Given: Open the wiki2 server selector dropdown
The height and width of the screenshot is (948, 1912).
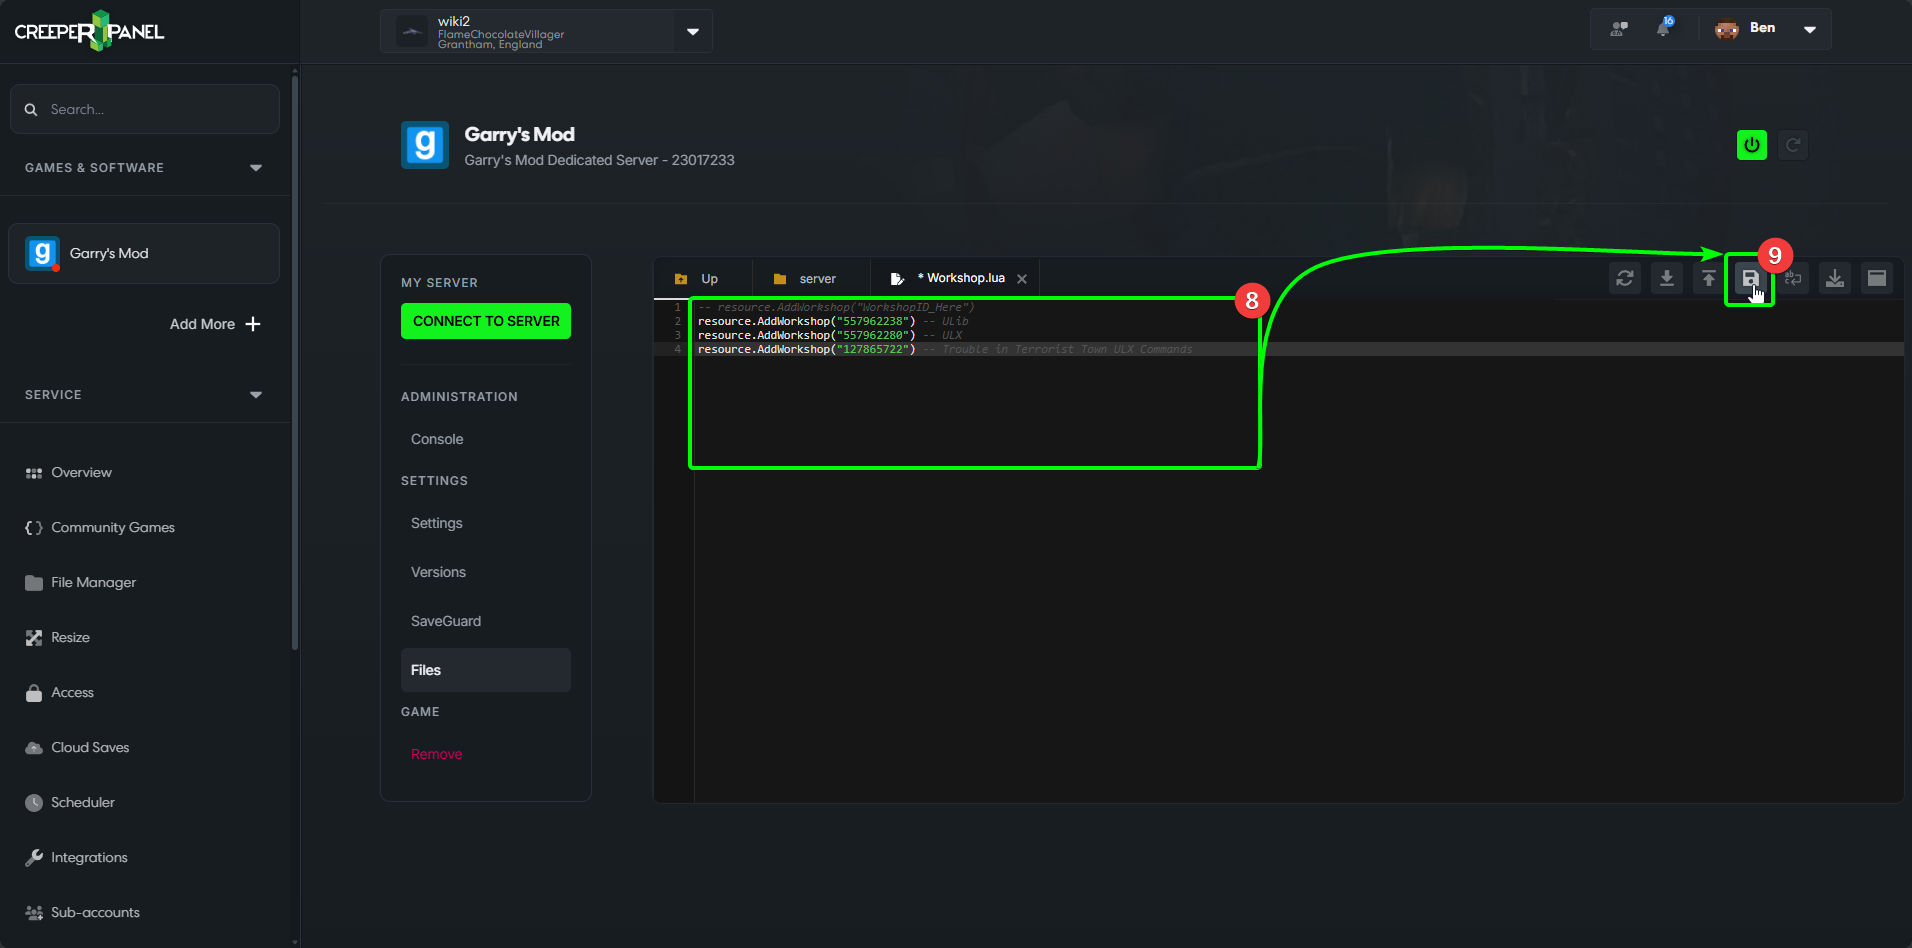Looking at the screenshot, I should coord(693,32).
